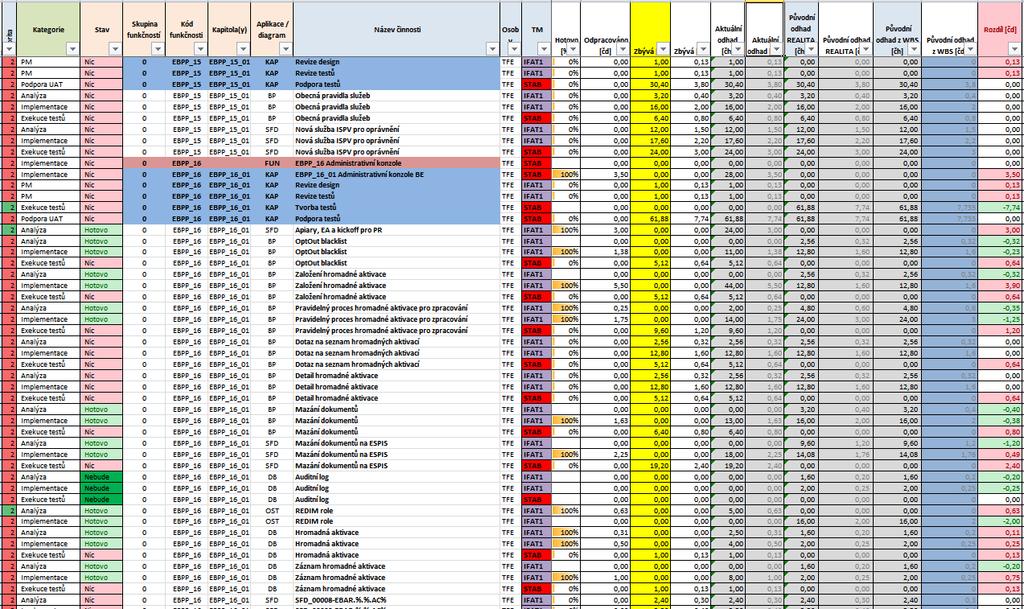Select the 'Tvorba testů' activity cell
This screenshot has width=1024, height=609.
tap(397, 208)
